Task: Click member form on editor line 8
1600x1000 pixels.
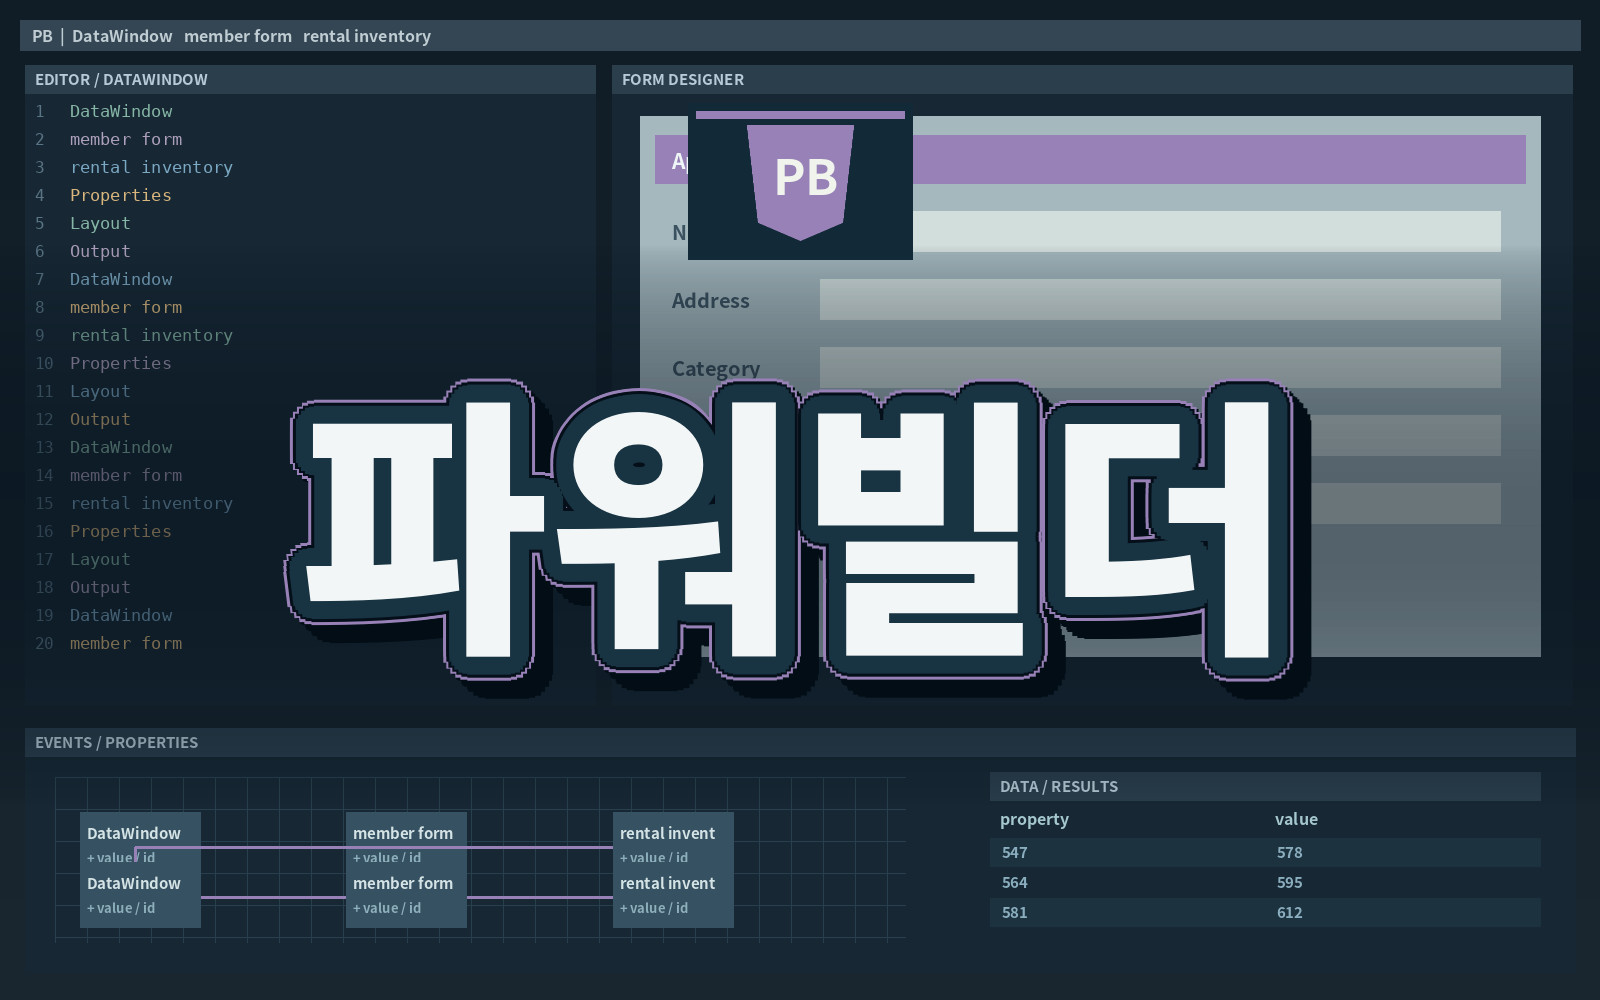Action: [126, 307]
